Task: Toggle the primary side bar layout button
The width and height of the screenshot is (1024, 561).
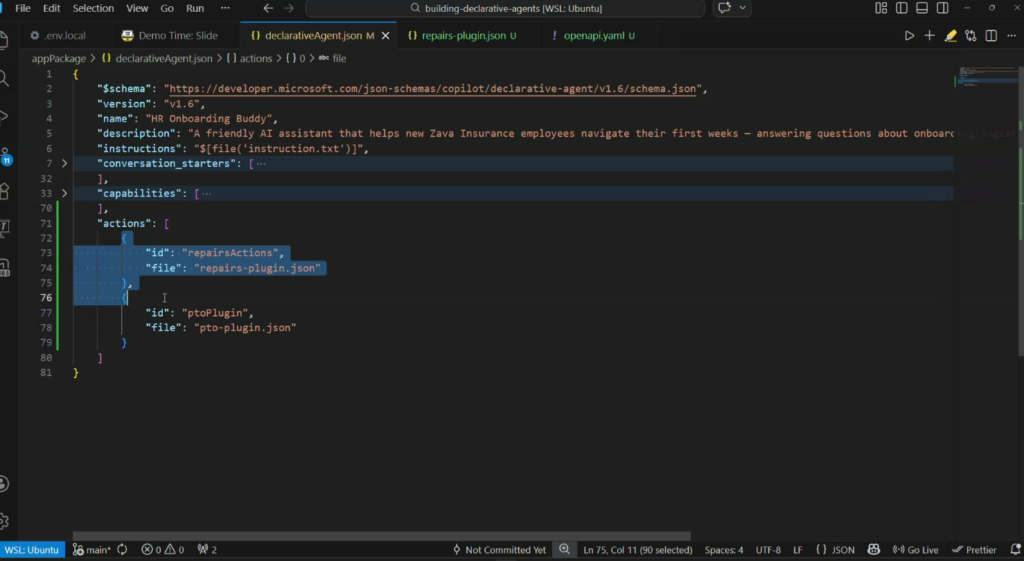Action: point(902,8)
